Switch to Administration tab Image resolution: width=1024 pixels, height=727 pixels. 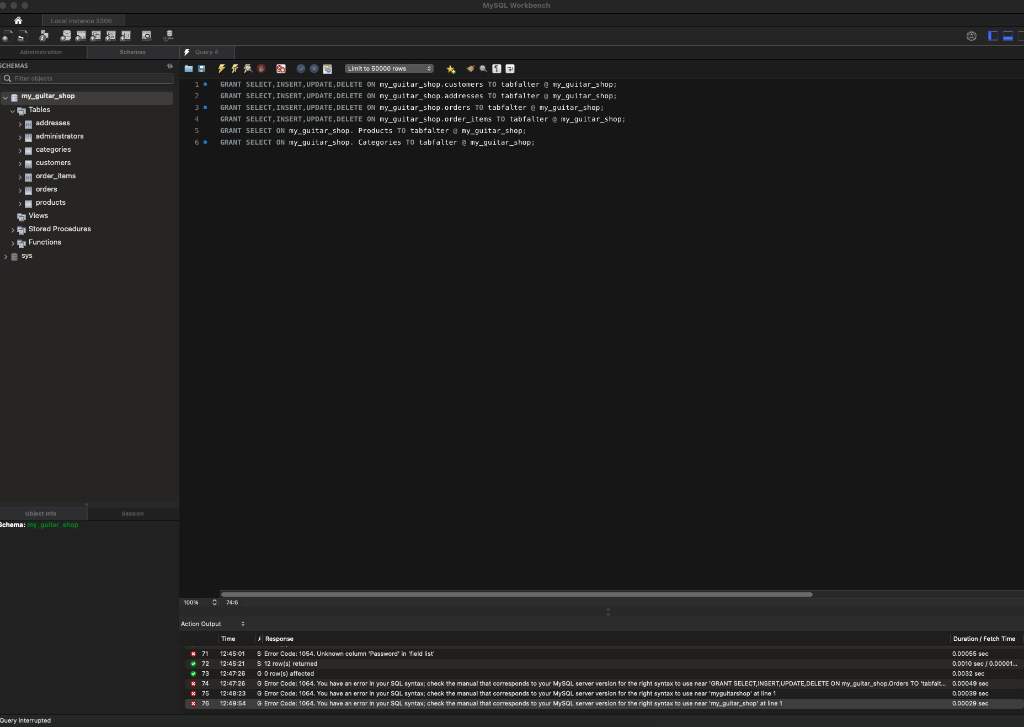point(41,52)
